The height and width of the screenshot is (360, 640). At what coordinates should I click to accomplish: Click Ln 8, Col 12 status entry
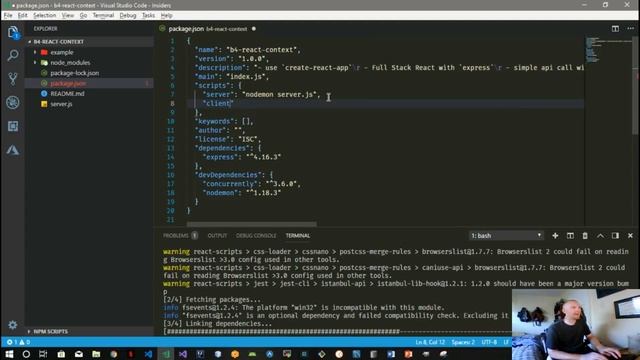coord(430,342)
